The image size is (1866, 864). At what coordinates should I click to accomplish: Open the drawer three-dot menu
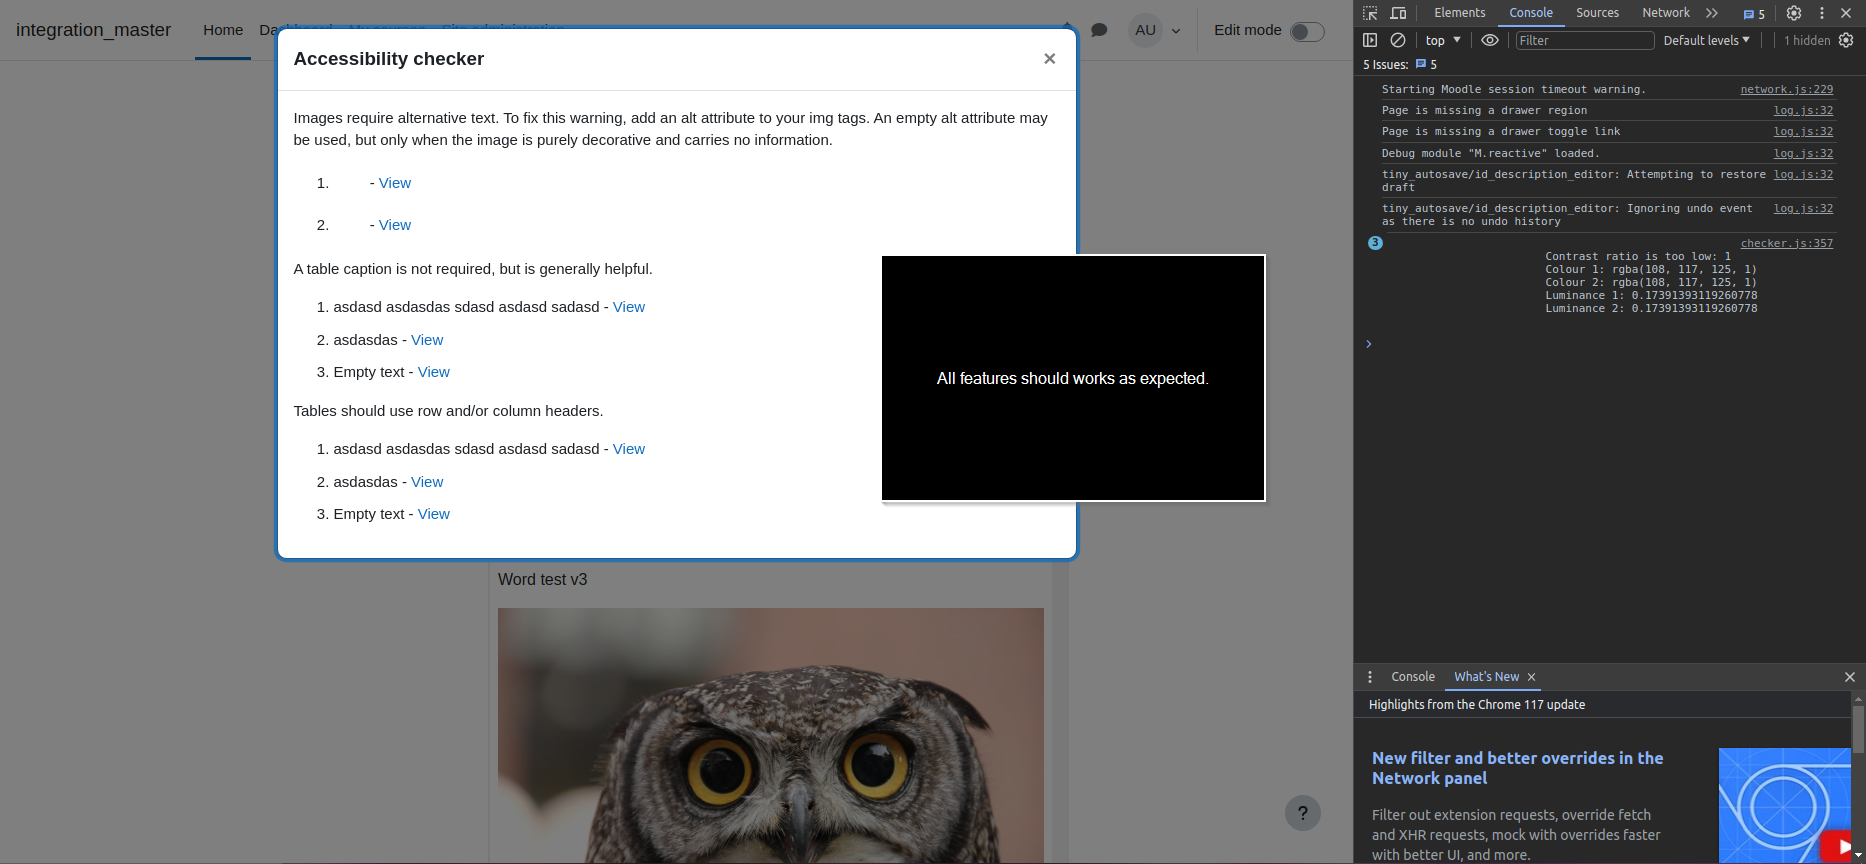pyautogui.click(x=1370, y=677)
